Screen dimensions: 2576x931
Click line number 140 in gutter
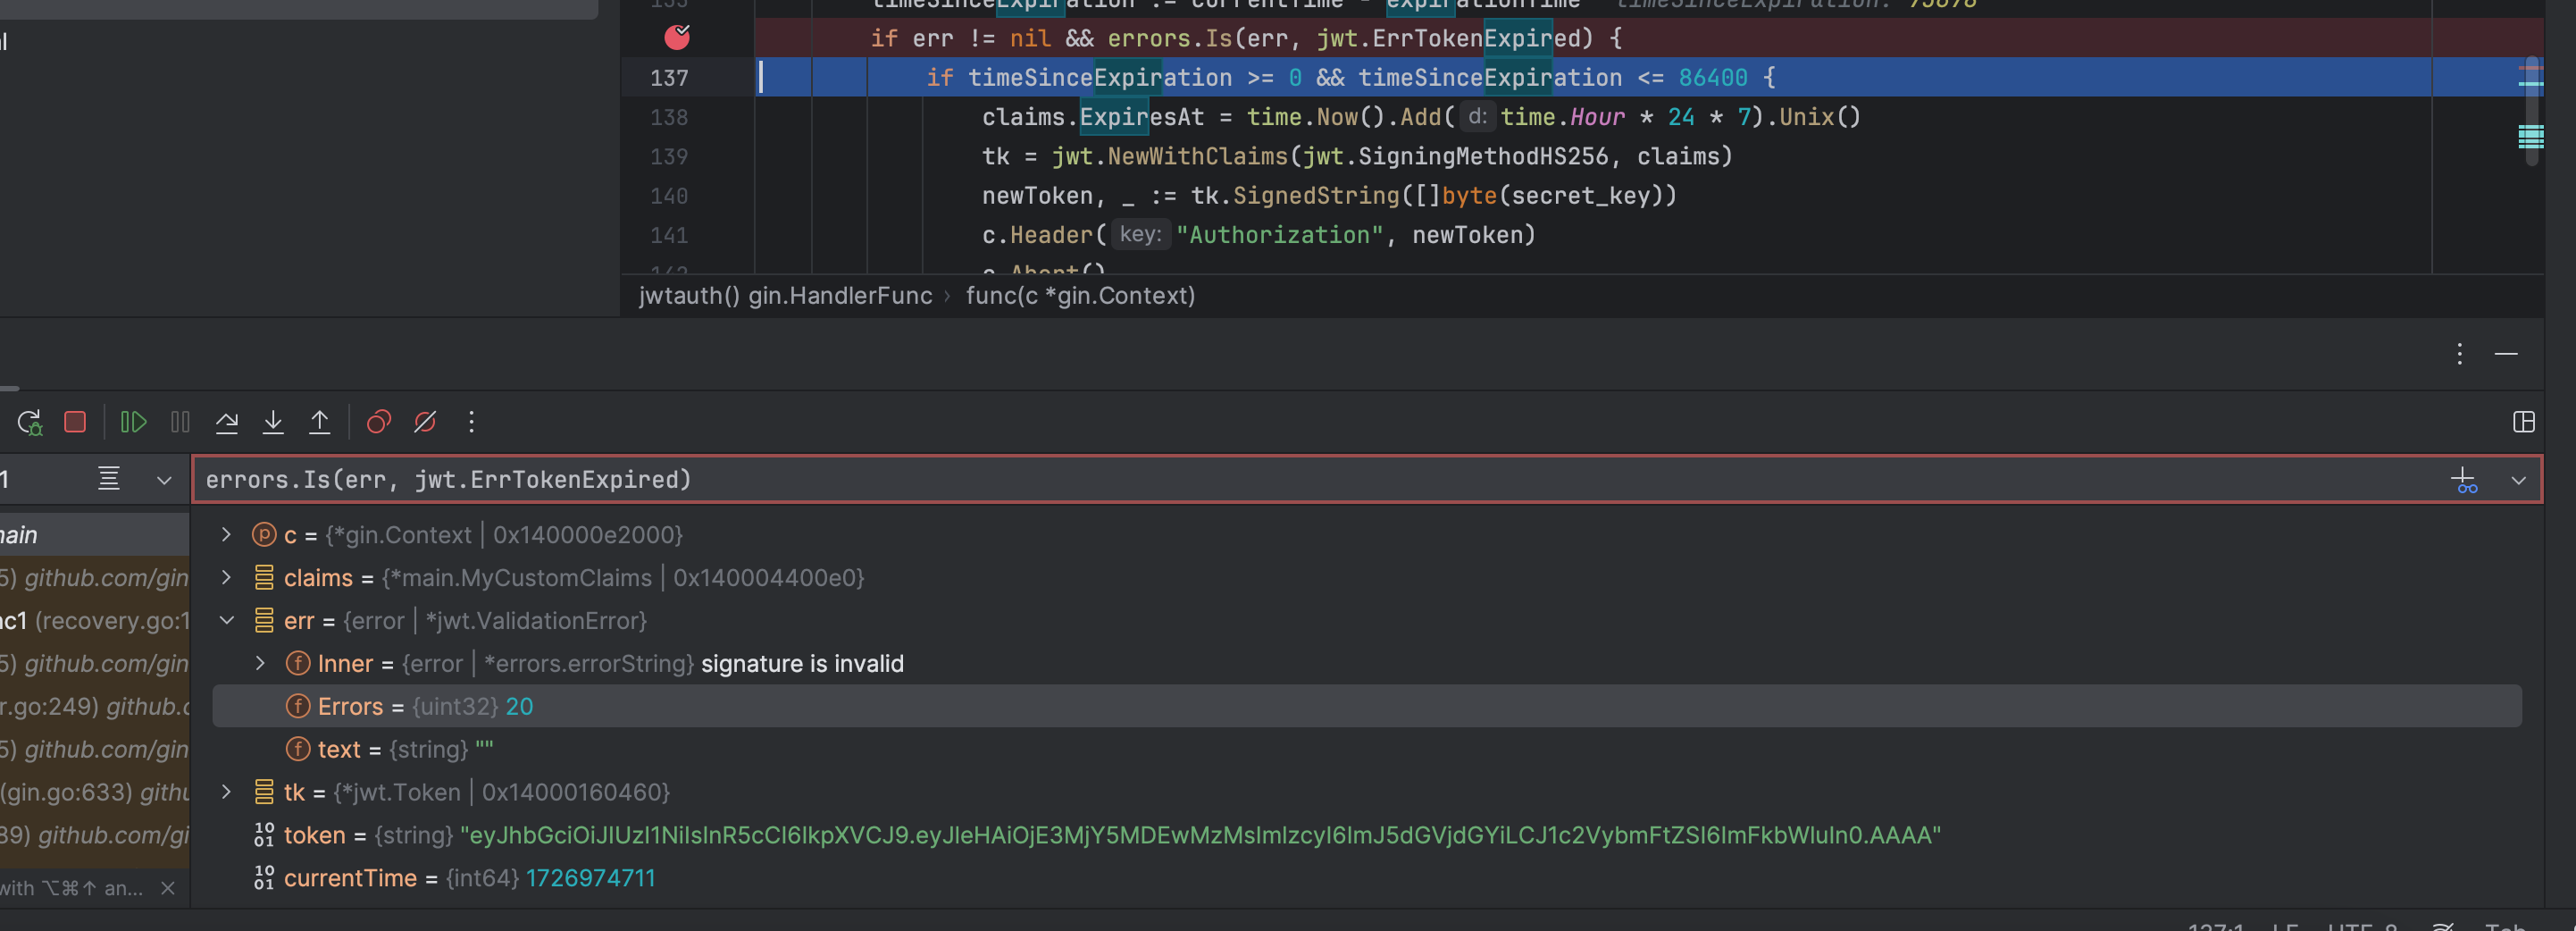click(669, 196)
